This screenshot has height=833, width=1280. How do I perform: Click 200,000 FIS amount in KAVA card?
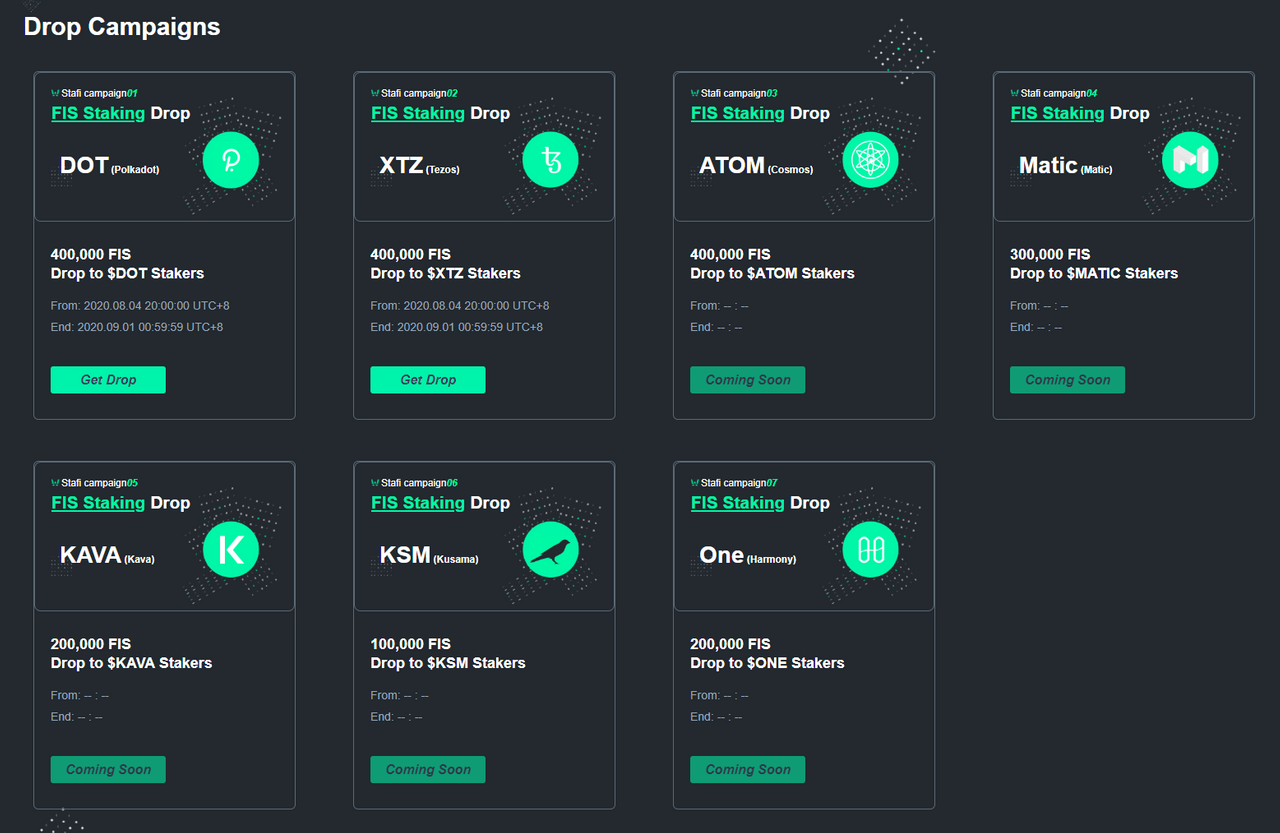click(91, 644)
